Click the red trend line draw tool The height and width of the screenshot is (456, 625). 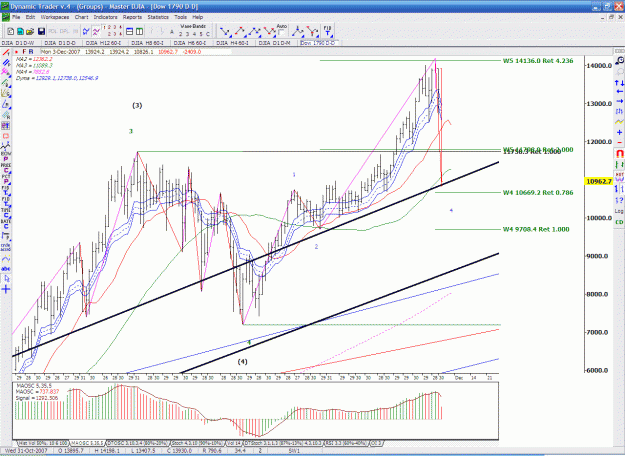[x=6, y=53]
